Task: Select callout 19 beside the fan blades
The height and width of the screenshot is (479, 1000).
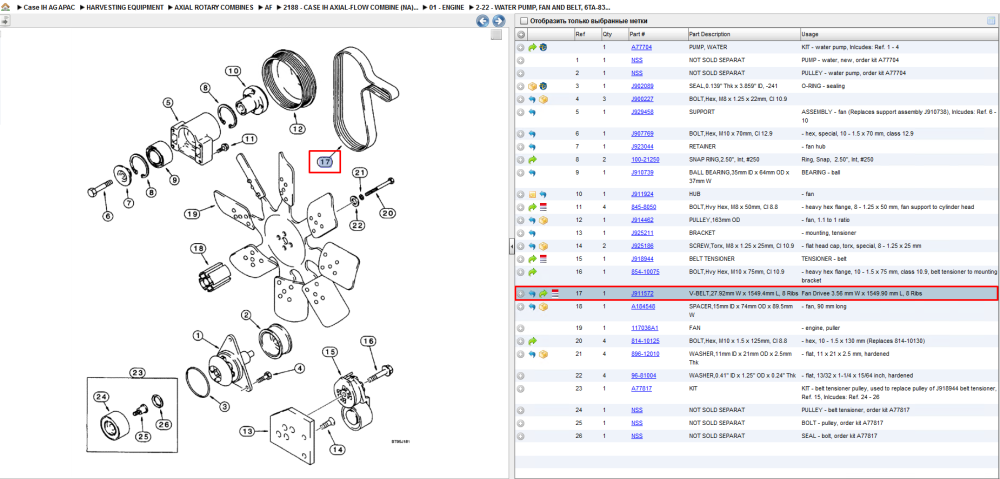Action: (x=194, y=213)
